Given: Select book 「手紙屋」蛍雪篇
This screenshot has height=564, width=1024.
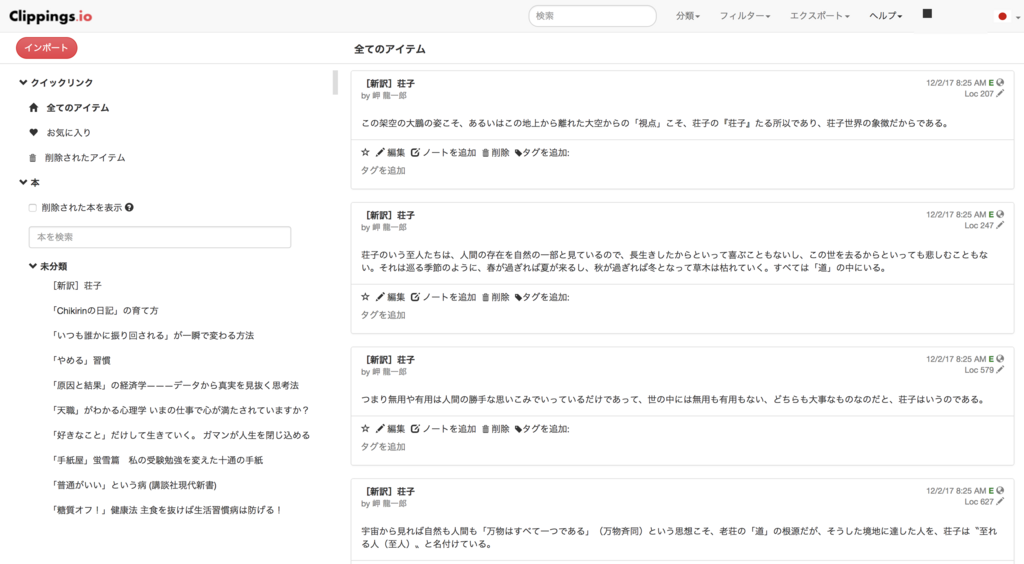Looking at the screenshot, I should click(157, 460).
